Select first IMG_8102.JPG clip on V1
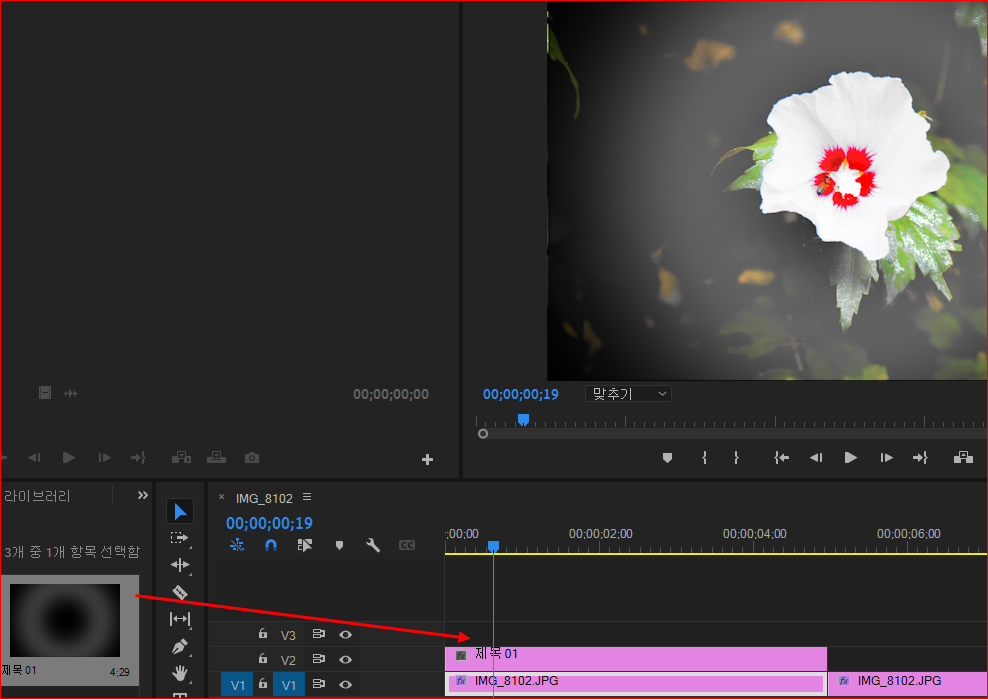Image resolution: width=988 pixels, height=699 pixels. coord(636,684)
